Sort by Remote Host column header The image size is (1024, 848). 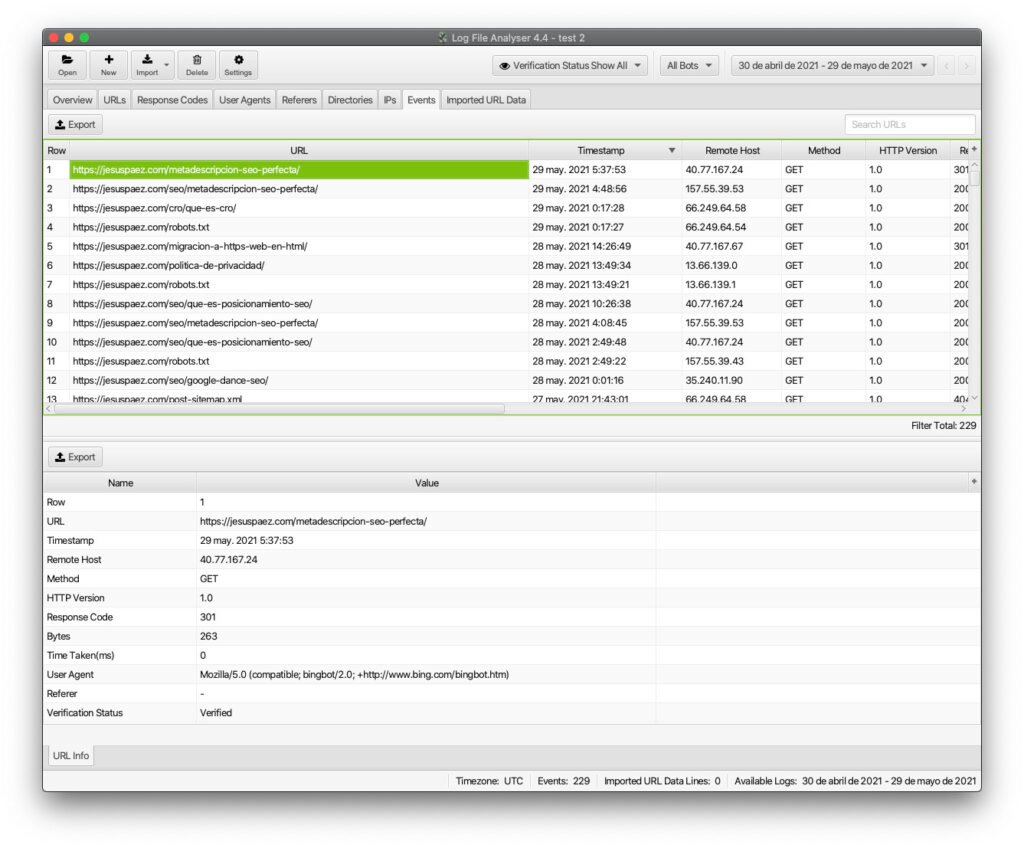(x=732, y=150)
